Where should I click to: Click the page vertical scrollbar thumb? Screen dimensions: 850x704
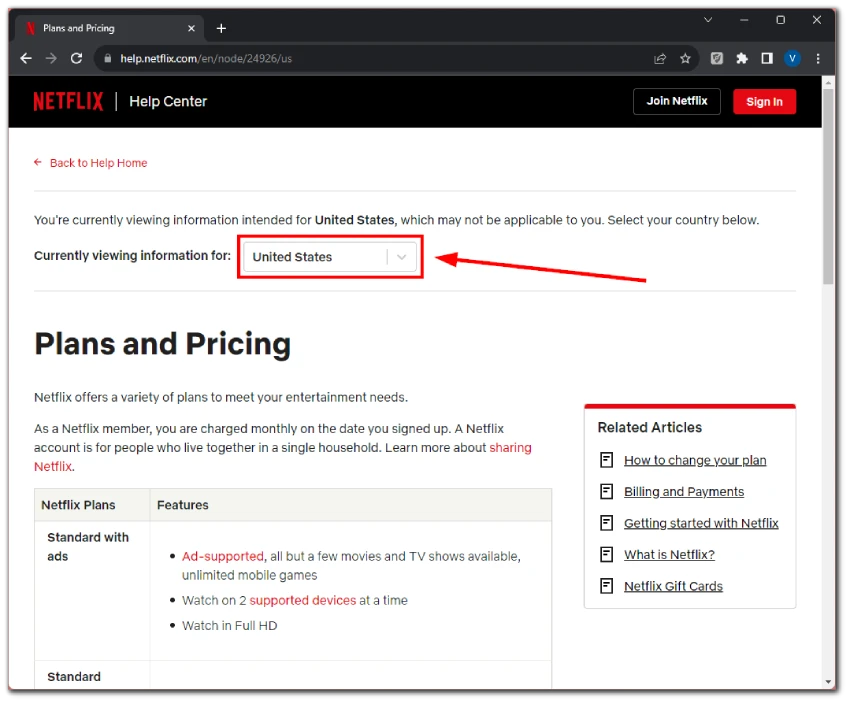click(x=828, y=186)
